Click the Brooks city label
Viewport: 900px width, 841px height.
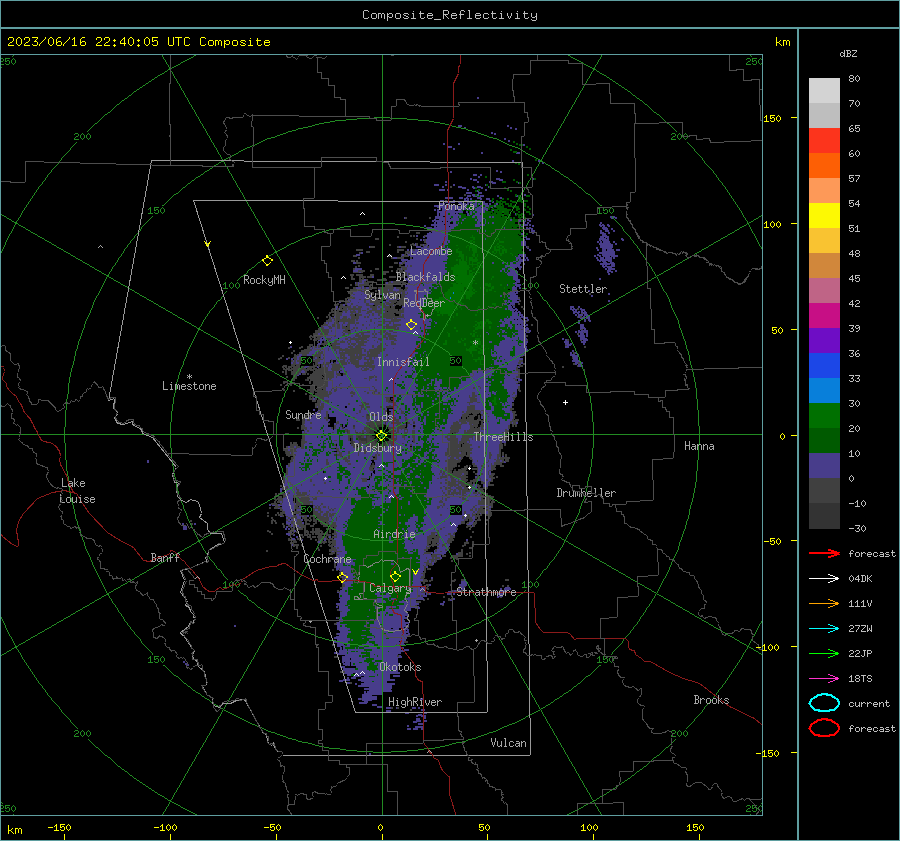711,700
